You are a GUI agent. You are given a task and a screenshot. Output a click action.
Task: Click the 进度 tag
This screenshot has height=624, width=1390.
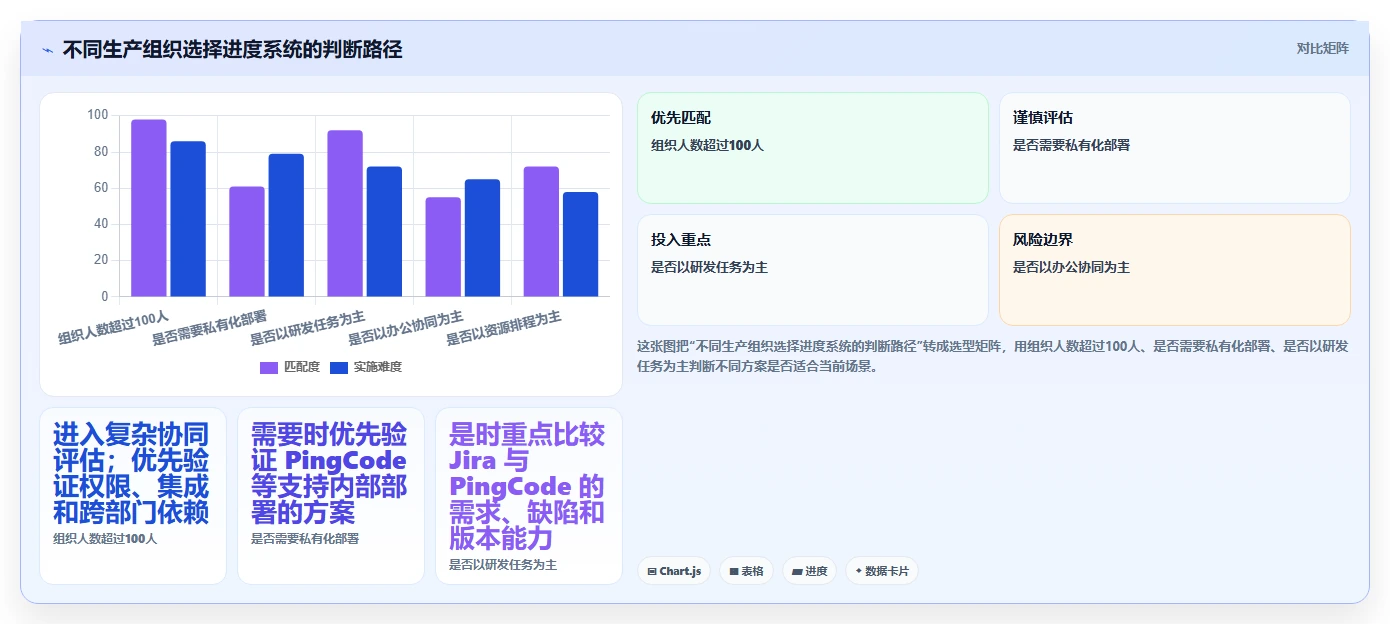(809, 571)
